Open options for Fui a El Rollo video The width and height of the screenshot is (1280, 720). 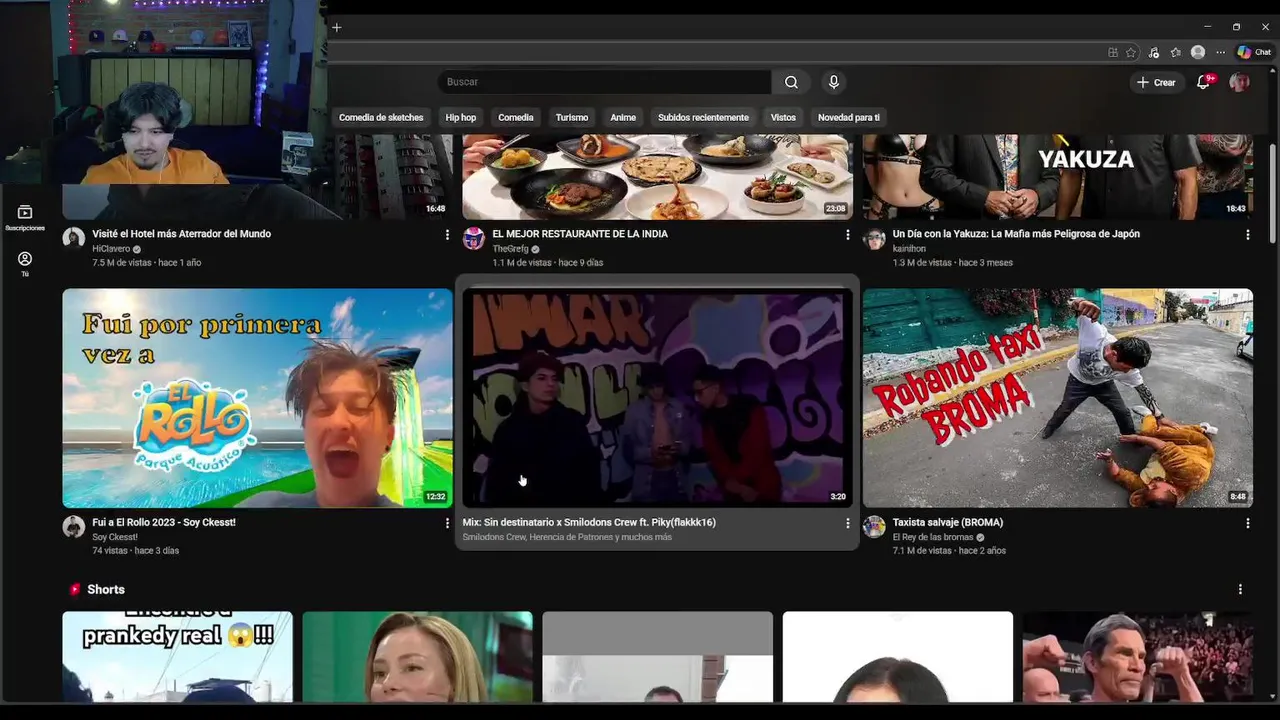pyautogui.click(x=447, y=523)
